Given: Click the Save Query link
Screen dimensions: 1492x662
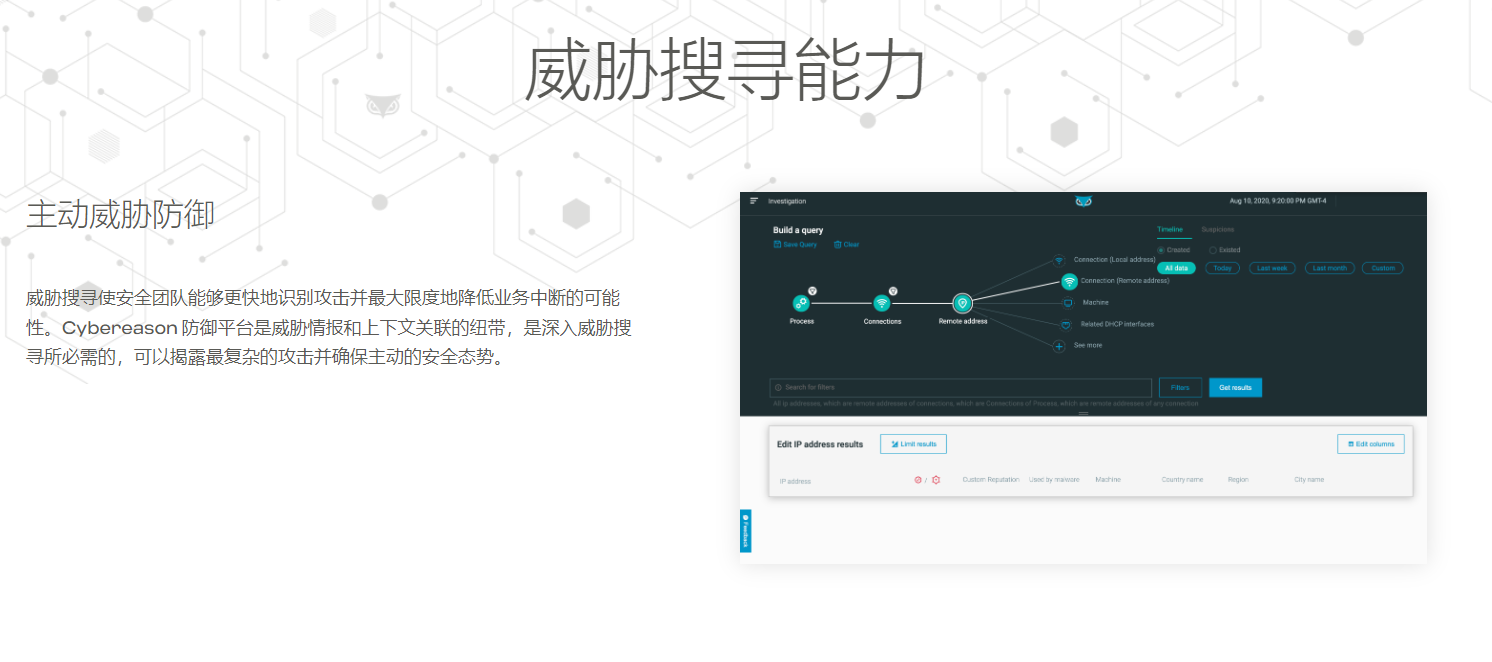Looking at the screenshot, I should coord(795,245).
